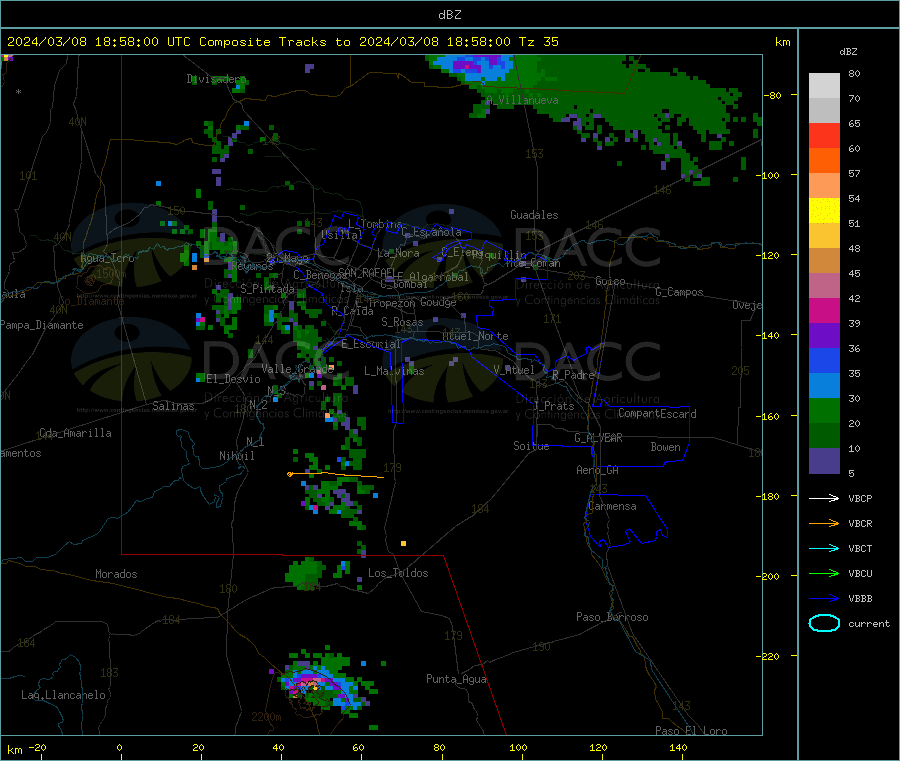Click the 'Aero_GH' map label
The height and width of the screenshot is (761, 900).
[597, 470]
